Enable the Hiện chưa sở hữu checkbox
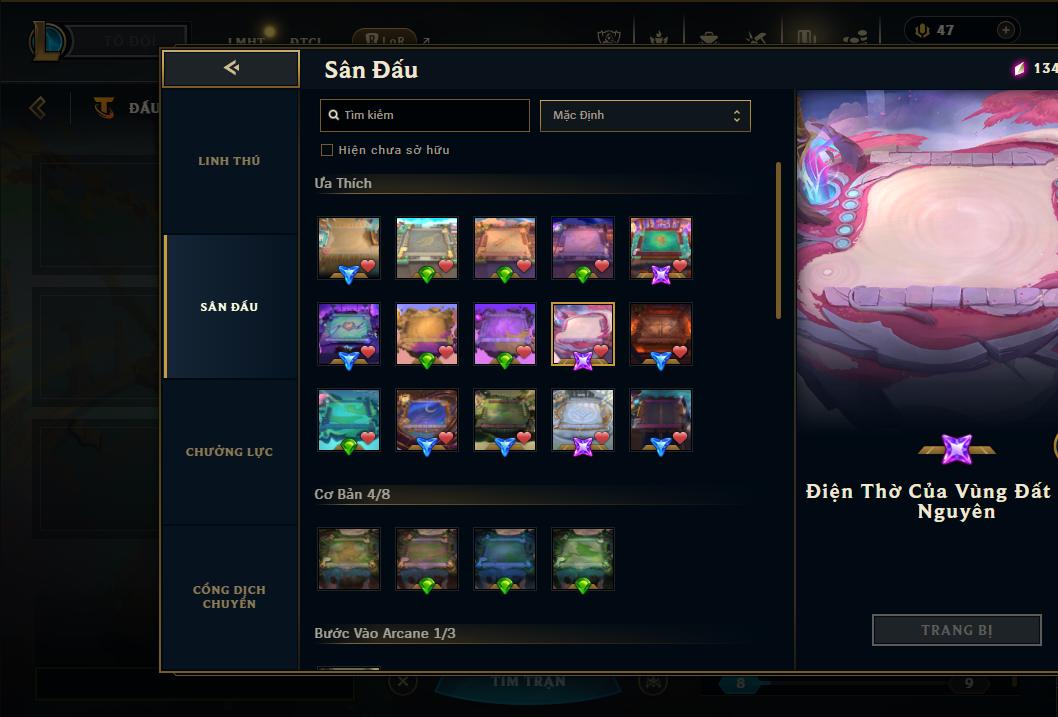The image size is (1058, 717). (x=327, y=150)
